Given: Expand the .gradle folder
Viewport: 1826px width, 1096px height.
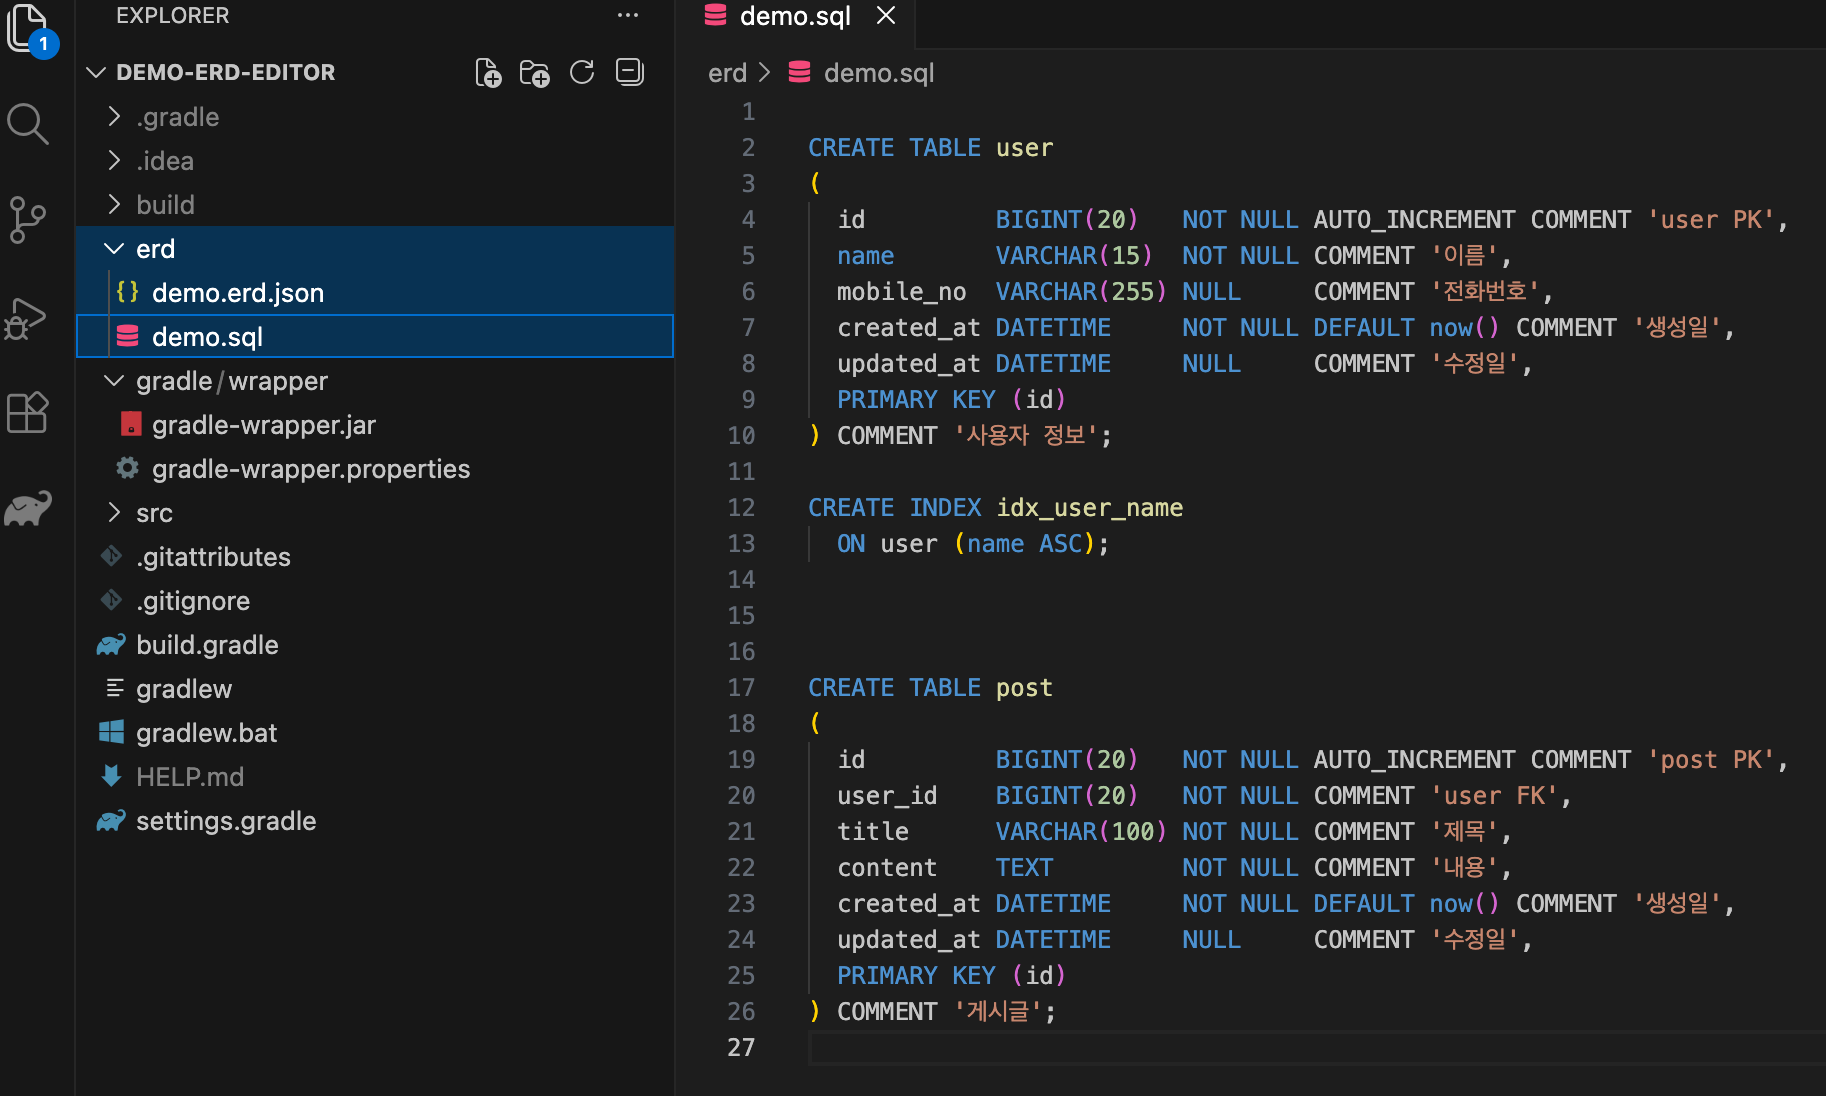Looking at the screenshot, I should coord(177,117).
